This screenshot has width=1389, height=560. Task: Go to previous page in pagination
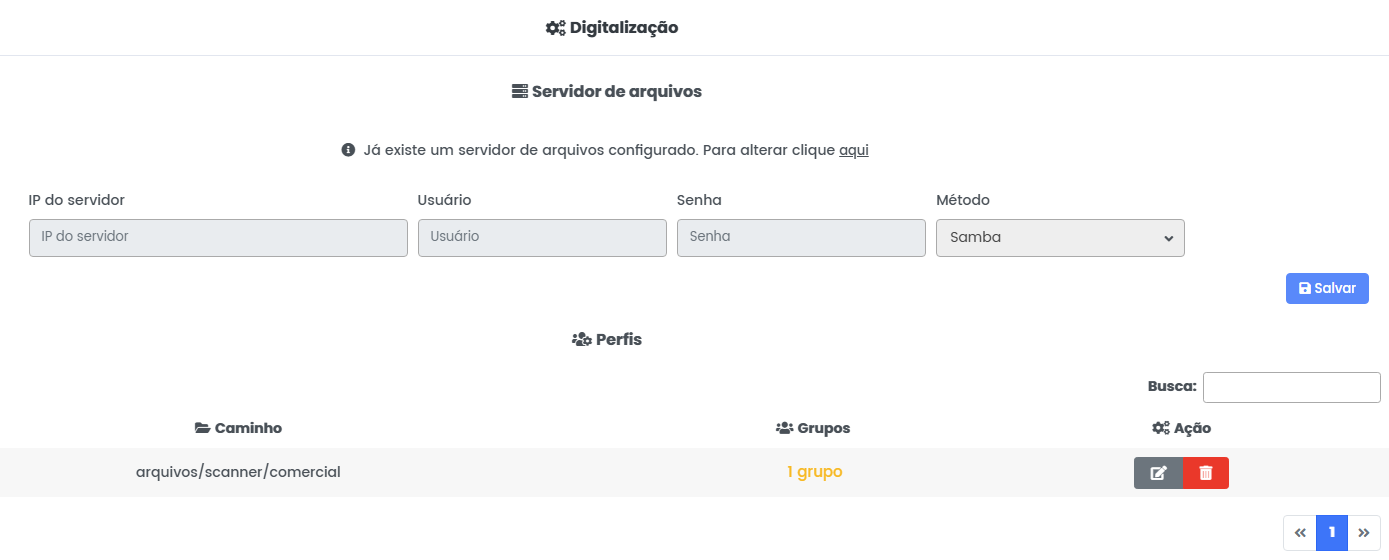(x=1300, y=533)
